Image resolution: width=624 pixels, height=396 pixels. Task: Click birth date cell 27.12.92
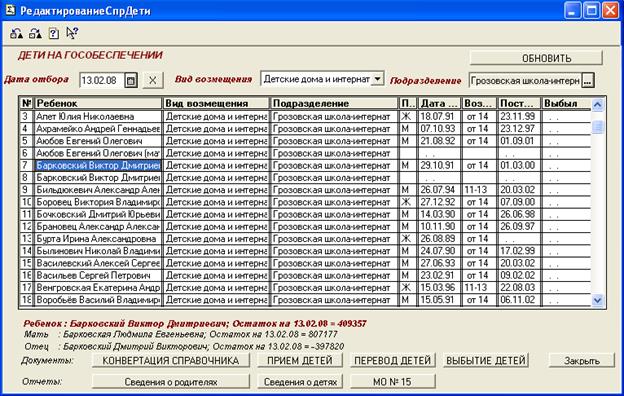coord(439,202)
